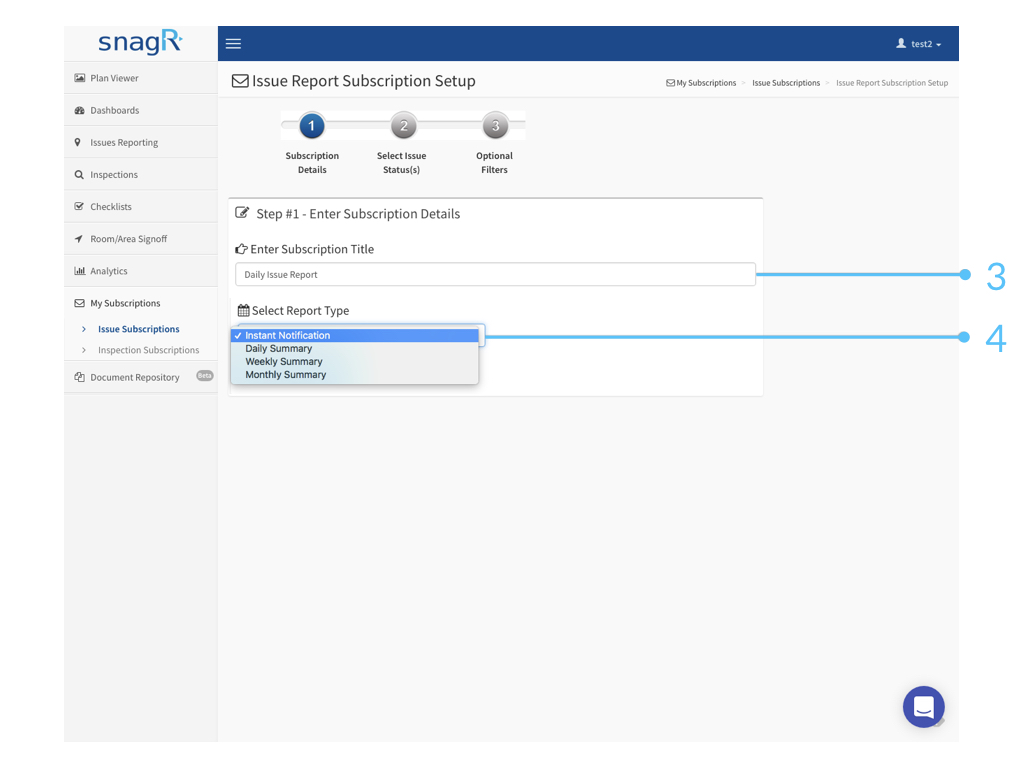Click the Beta badge on Document Repository

205,376
